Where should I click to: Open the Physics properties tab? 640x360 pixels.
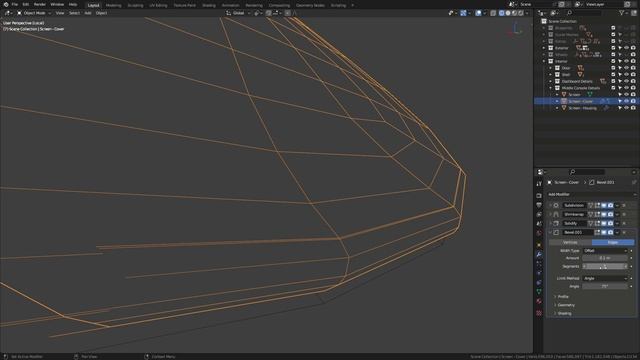click(539, 273)
